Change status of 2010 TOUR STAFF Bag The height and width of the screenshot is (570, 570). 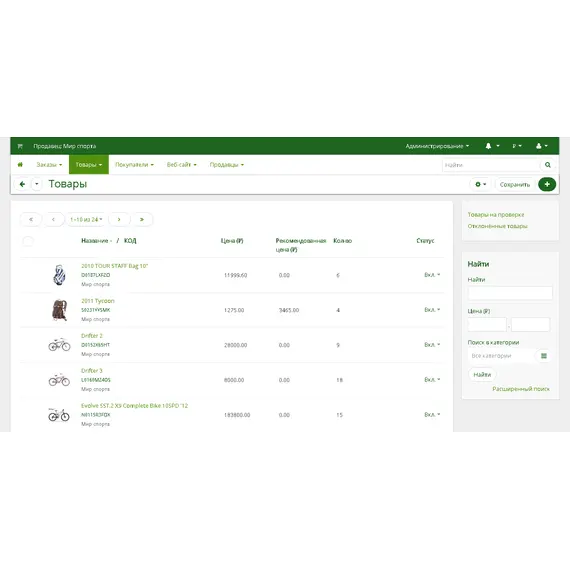[x=432, y=275]
